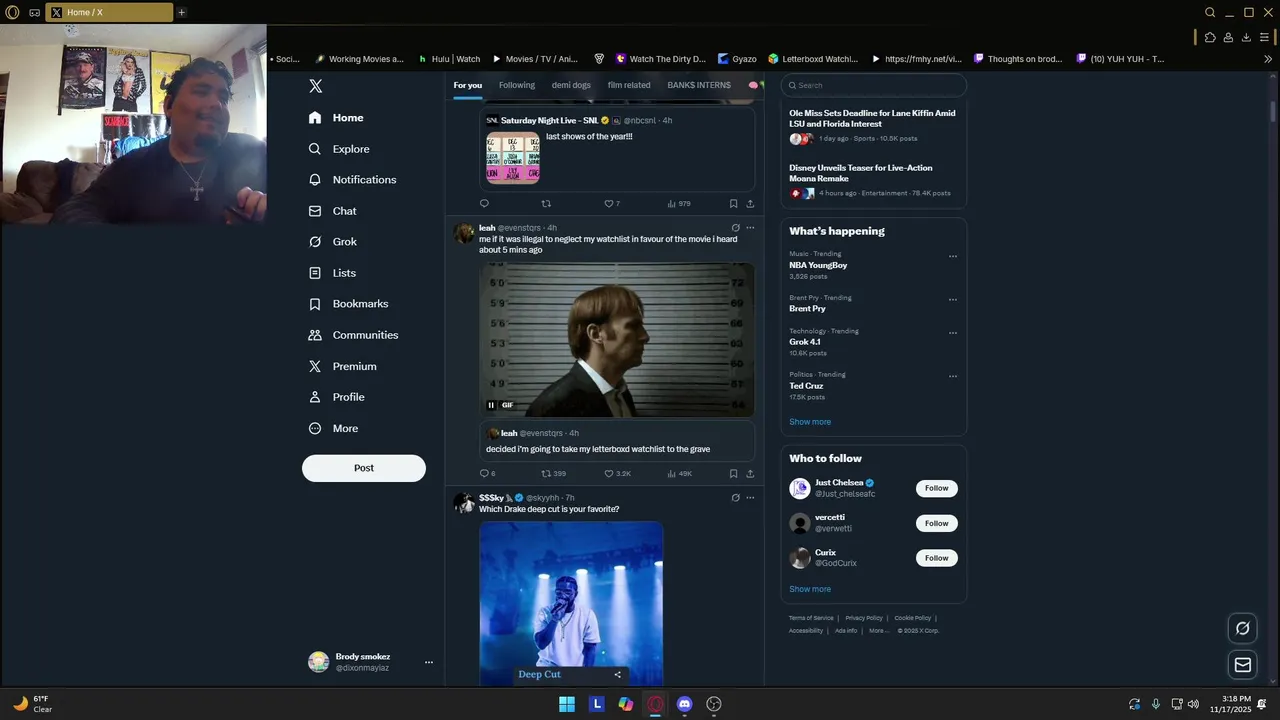Screen dimensions: 1280x720
Task: Click the Post button
Action: (x=364, y=468)
